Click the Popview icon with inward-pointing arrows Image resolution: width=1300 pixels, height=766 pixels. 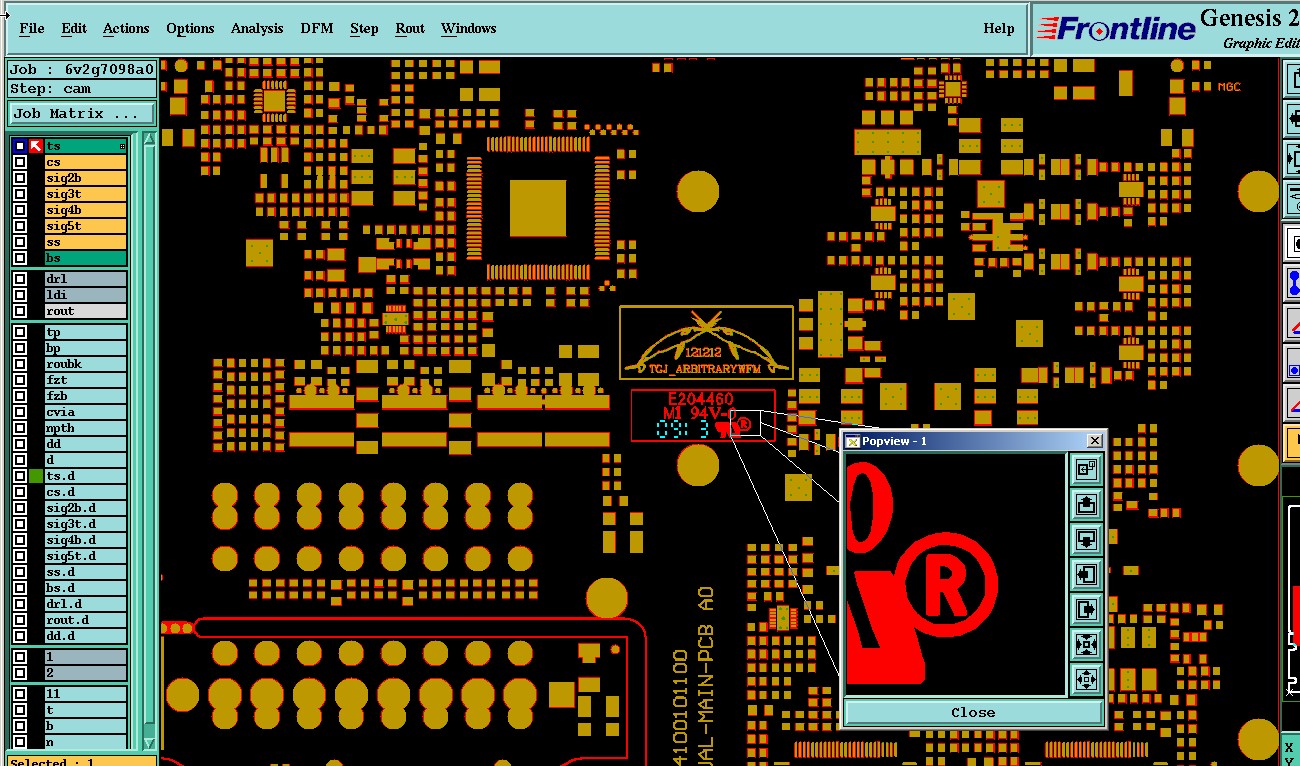[x=1086, y=644]
